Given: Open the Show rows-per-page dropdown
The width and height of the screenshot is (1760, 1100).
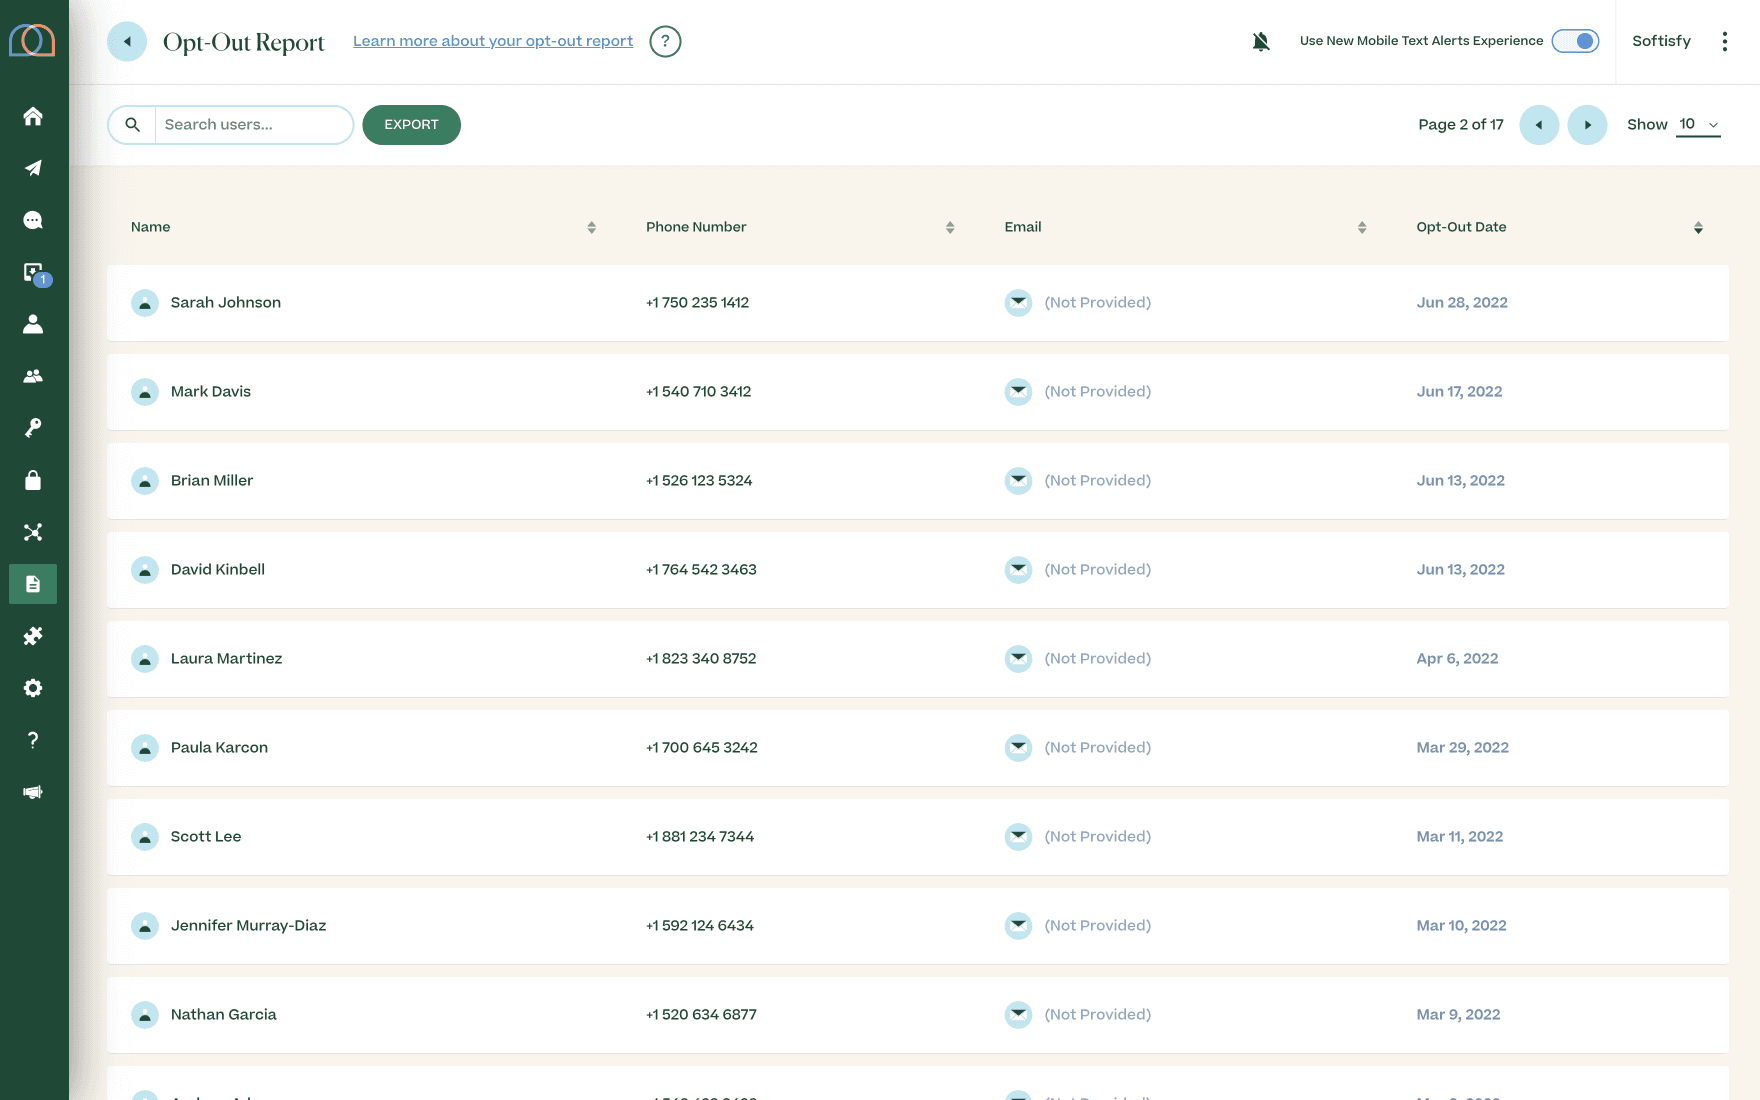Looking at the screenshot, I should (x=1697, y=125).
